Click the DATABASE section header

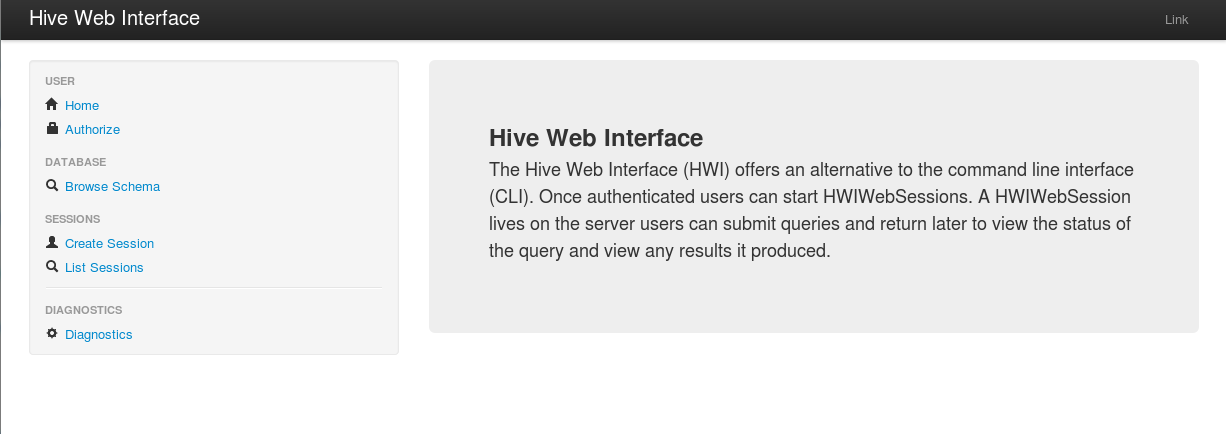[75, 161]
